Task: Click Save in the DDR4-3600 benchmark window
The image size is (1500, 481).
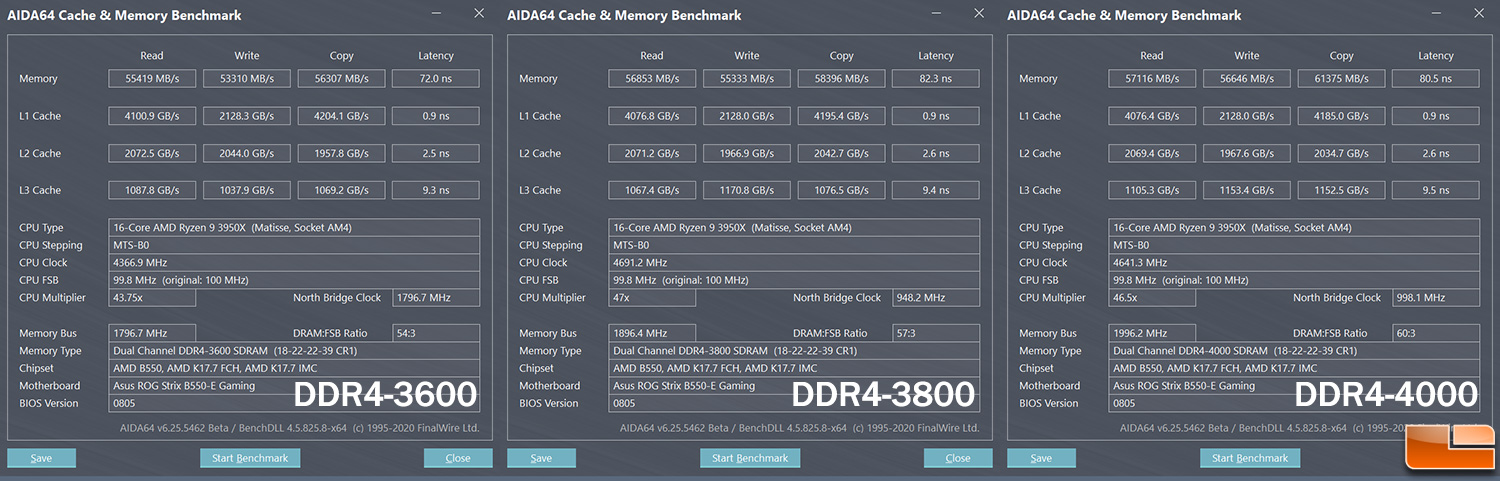Action: (x=41, y=458)
